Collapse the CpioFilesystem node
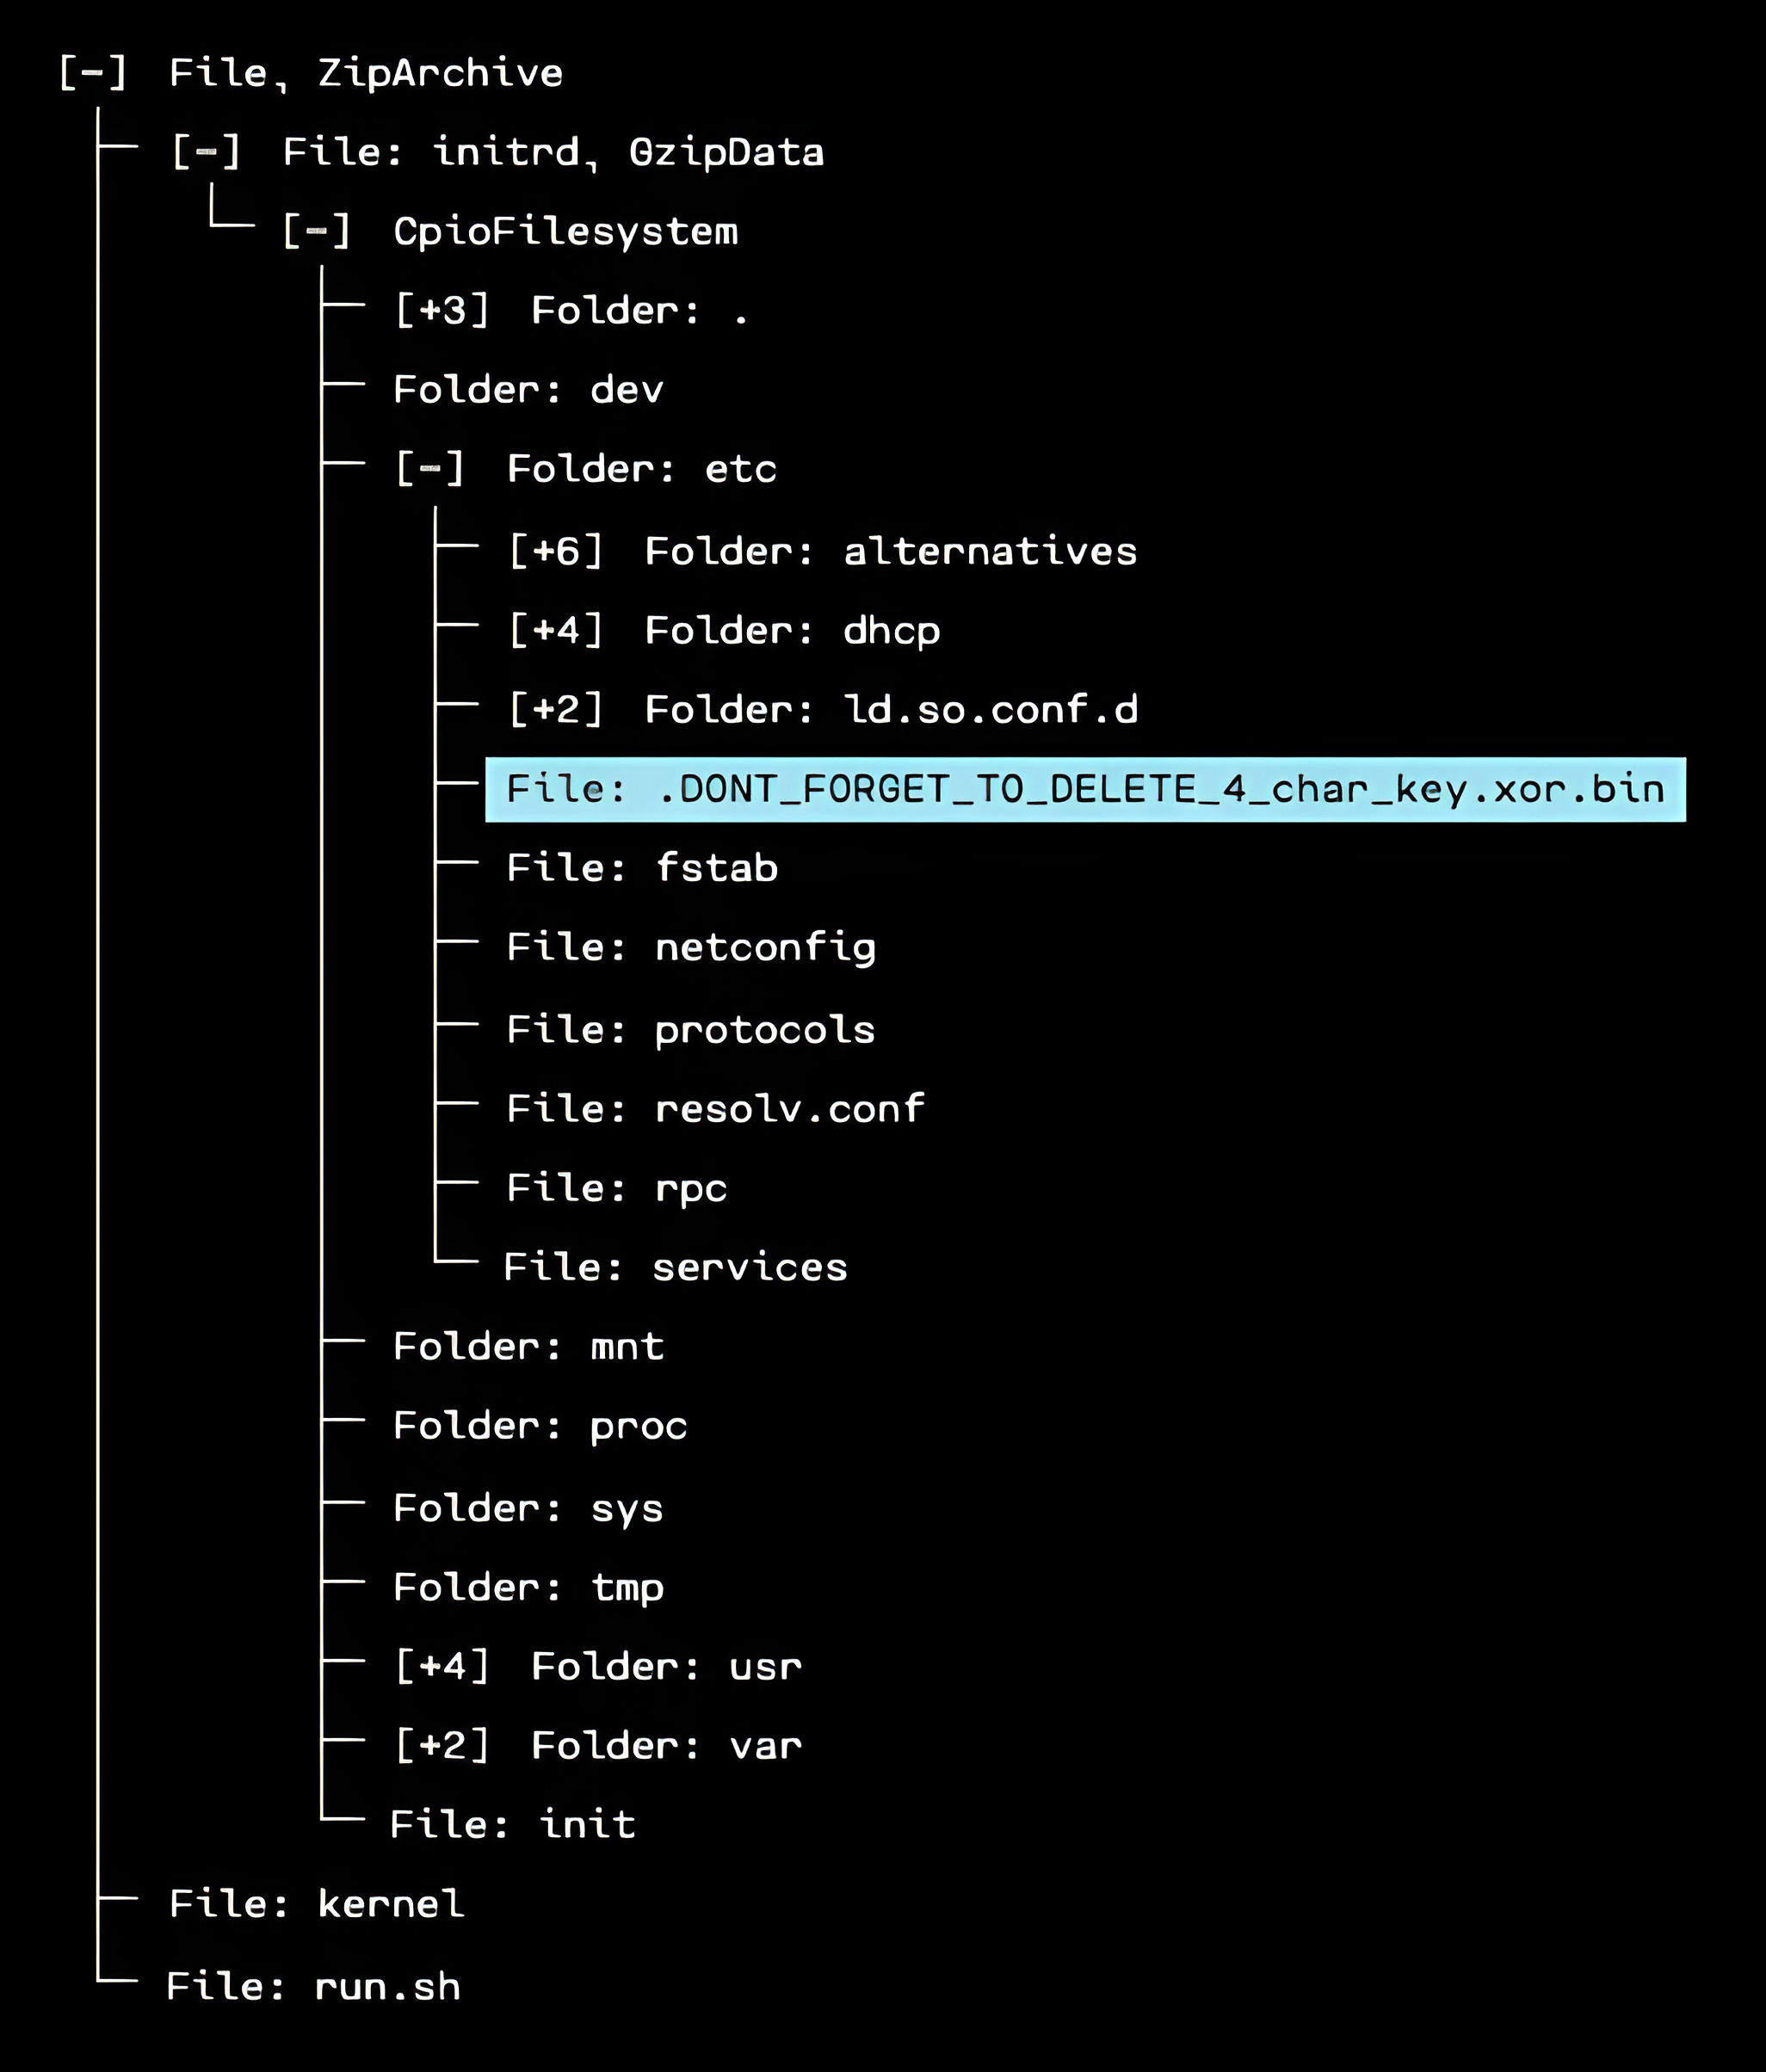Image resolution: width=1766 pixels, height=2072 pixels. click(316, 231)
